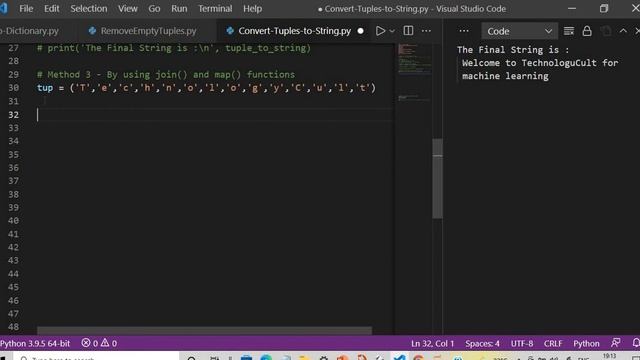This screenshot has height=360, width=640.
Task: Click line number 30 in gutter
Action: [x=13, y=88]
